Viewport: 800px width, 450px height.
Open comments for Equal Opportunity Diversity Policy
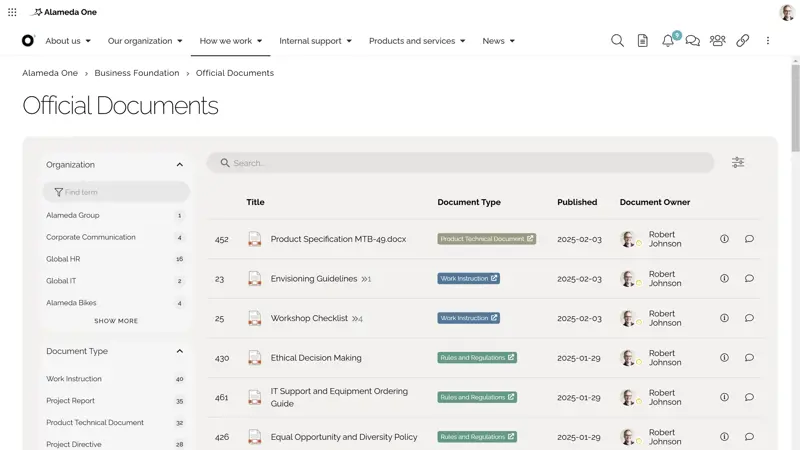tap(749, 437)
